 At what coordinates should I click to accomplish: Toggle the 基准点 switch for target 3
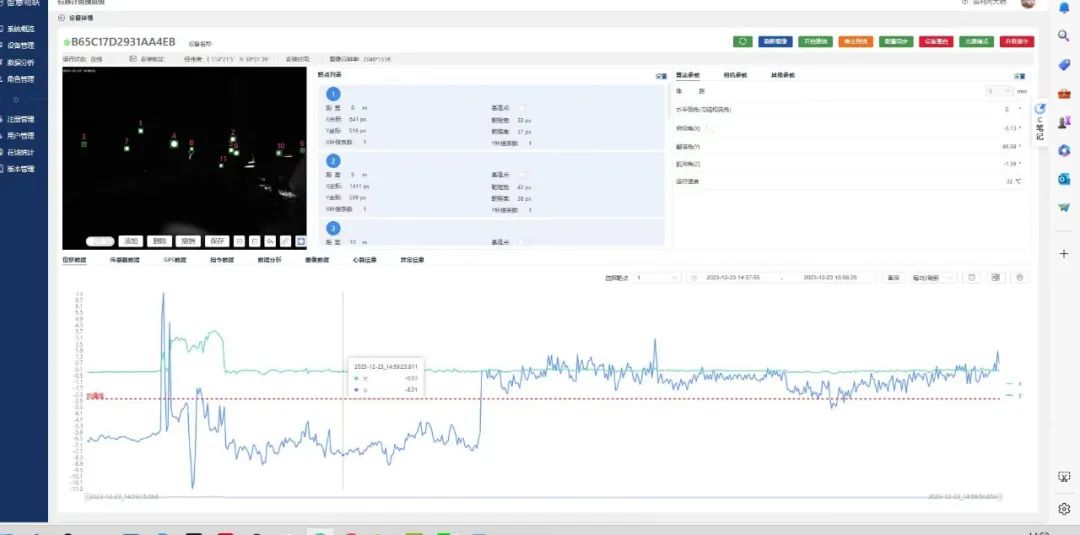click(x=525, y=242)
